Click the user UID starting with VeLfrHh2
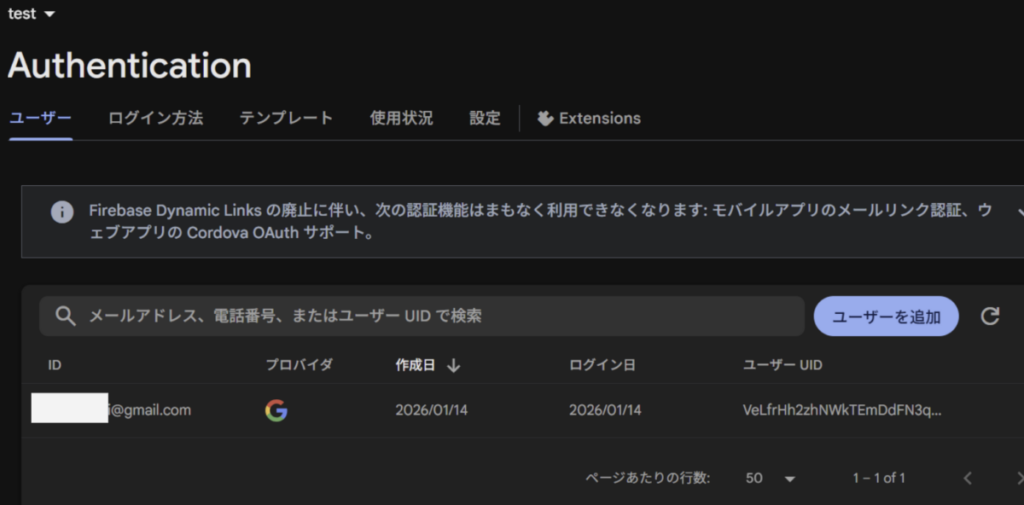Image resolution: width=1024 pixels, height=505 pixels. point(841,410)
